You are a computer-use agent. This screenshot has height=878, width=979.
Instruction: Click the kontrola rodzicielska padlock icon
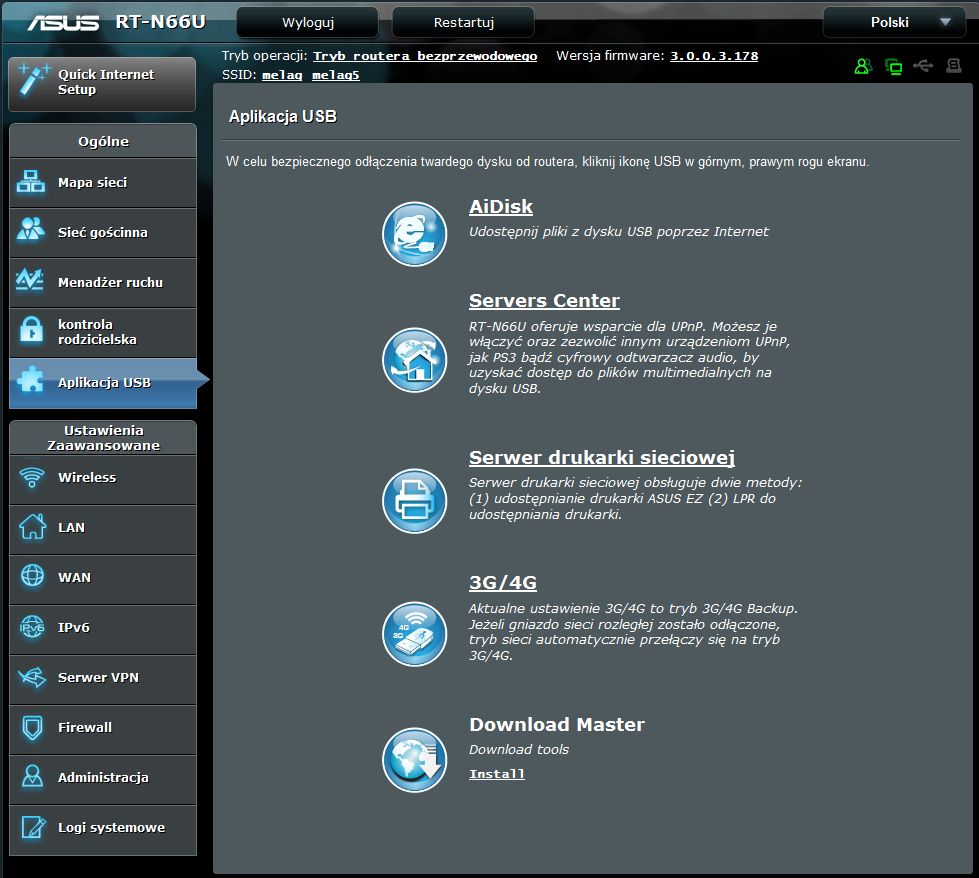tap(31, 329)
